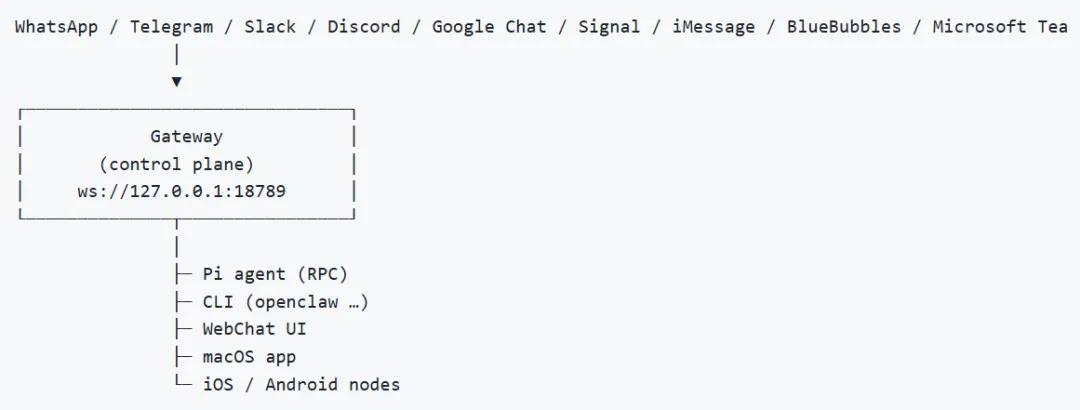Select the (control plane) subtitle text
Viewport: 1080px width, 410px height.
[177, 164]
